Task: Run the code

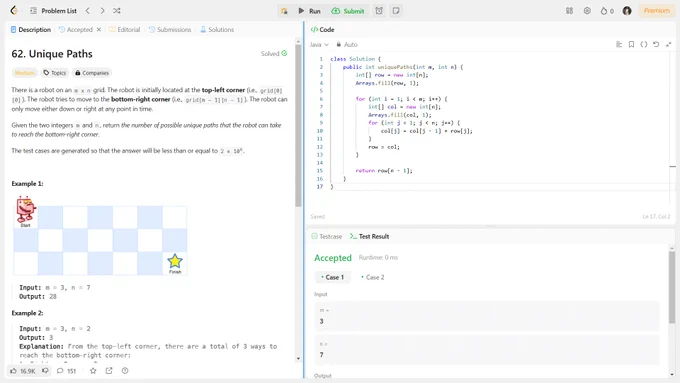Action: point(309,11)
